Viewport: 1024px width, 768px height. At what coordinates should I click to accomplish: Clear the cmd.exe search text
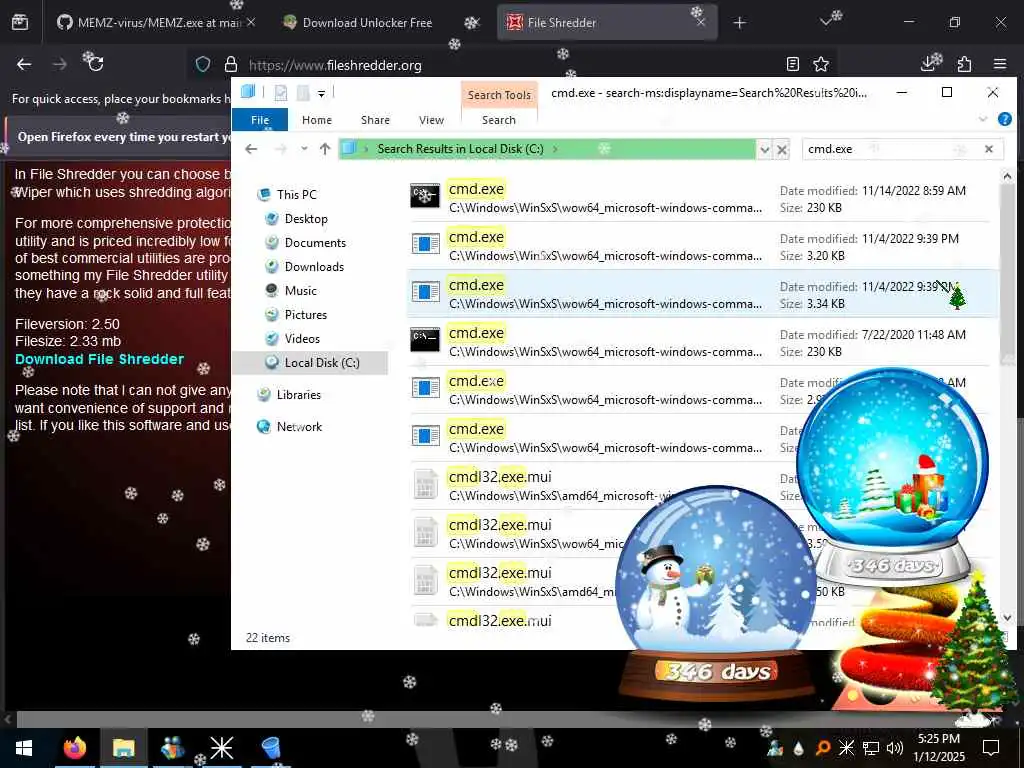point(989,149)
